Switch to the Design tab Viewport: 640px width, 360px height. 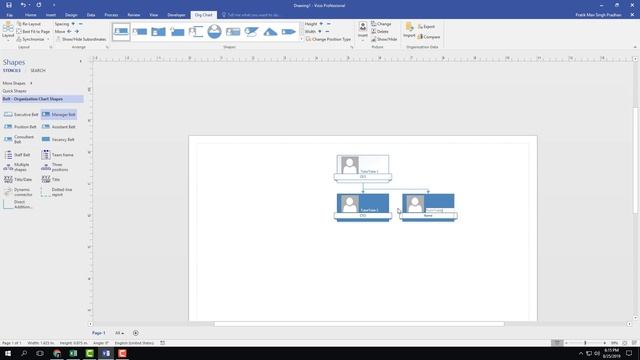pyautogui.click(x=71, y=15)
